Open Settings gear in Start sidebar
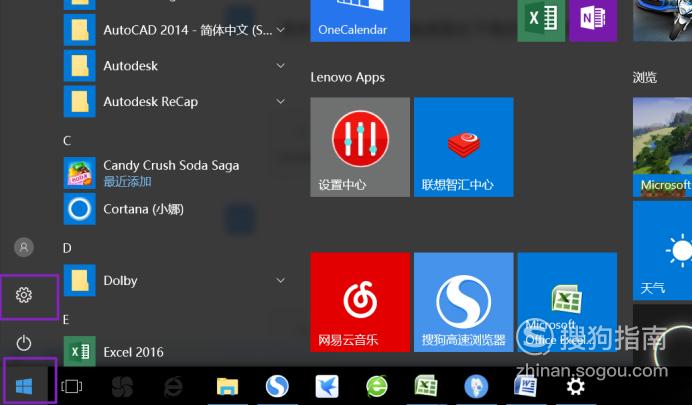Screen dimensions: 692x405 click(24, 295)
